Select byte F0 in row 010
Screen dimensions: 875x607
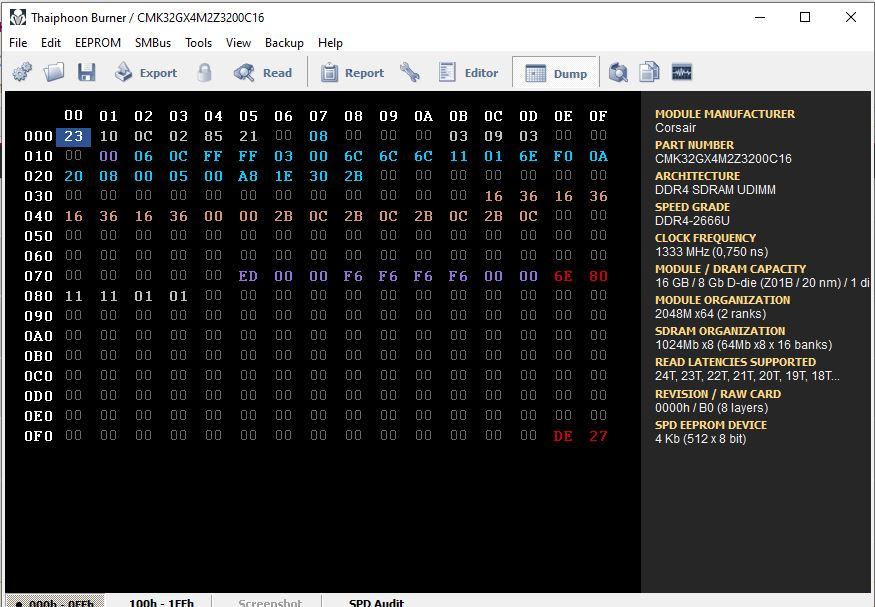click(x=563, y=156)
